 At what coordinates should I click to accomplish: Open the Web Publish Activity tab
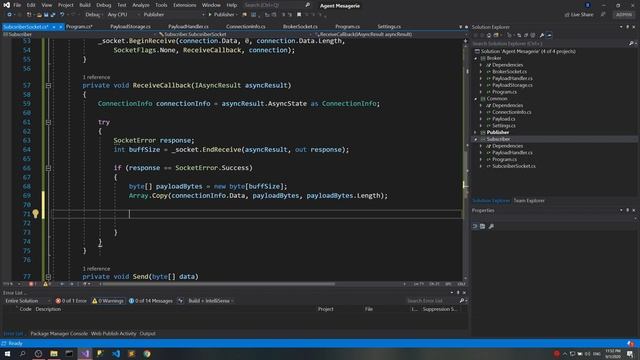(x=113, y=333)
